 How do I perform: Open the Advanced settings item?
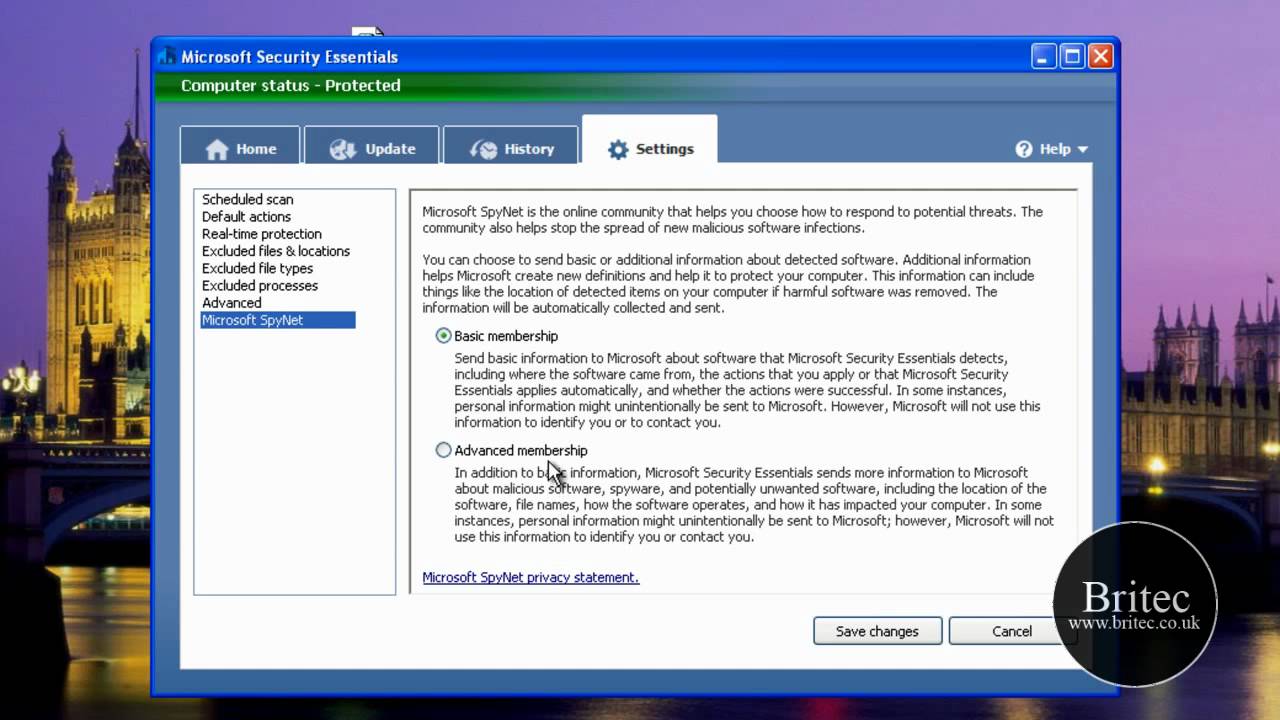[231, 302]
